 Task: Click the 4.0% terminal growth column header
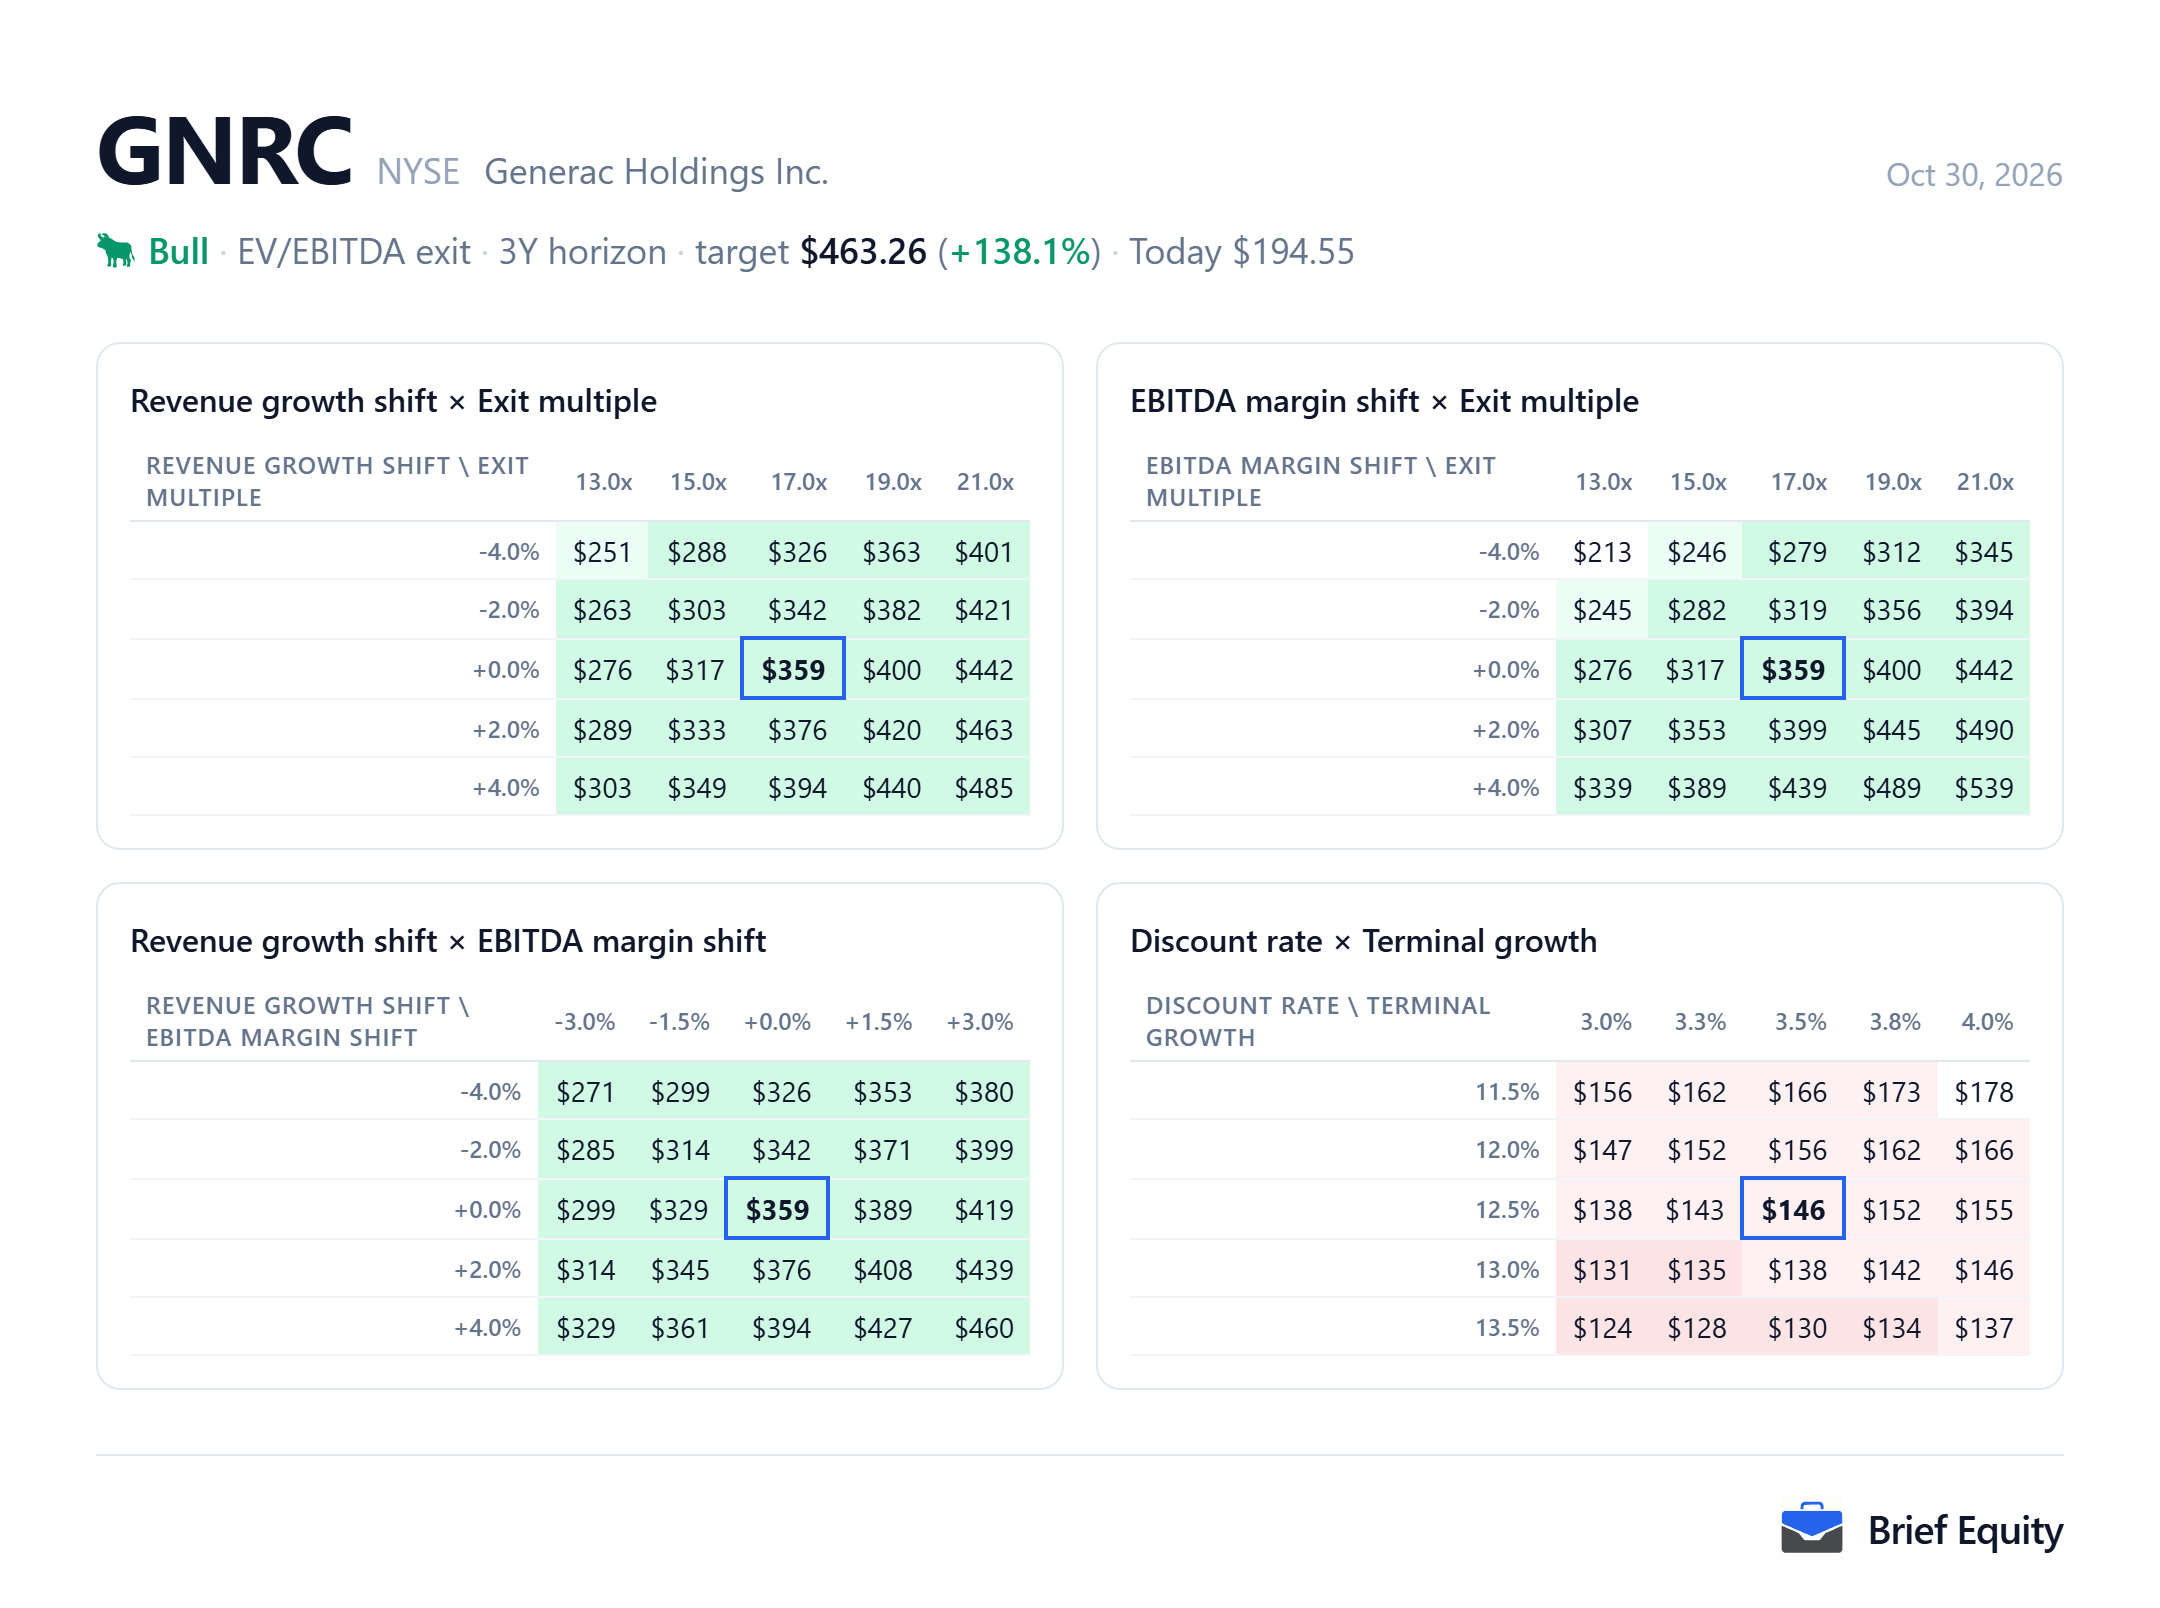(1987, 1021)
